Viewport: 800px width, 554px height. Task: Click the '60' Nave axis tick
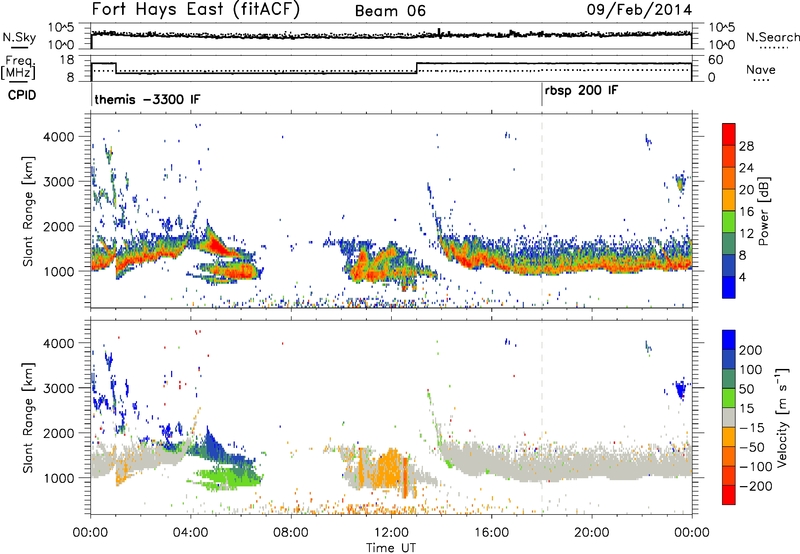click(x=716, y=60)
